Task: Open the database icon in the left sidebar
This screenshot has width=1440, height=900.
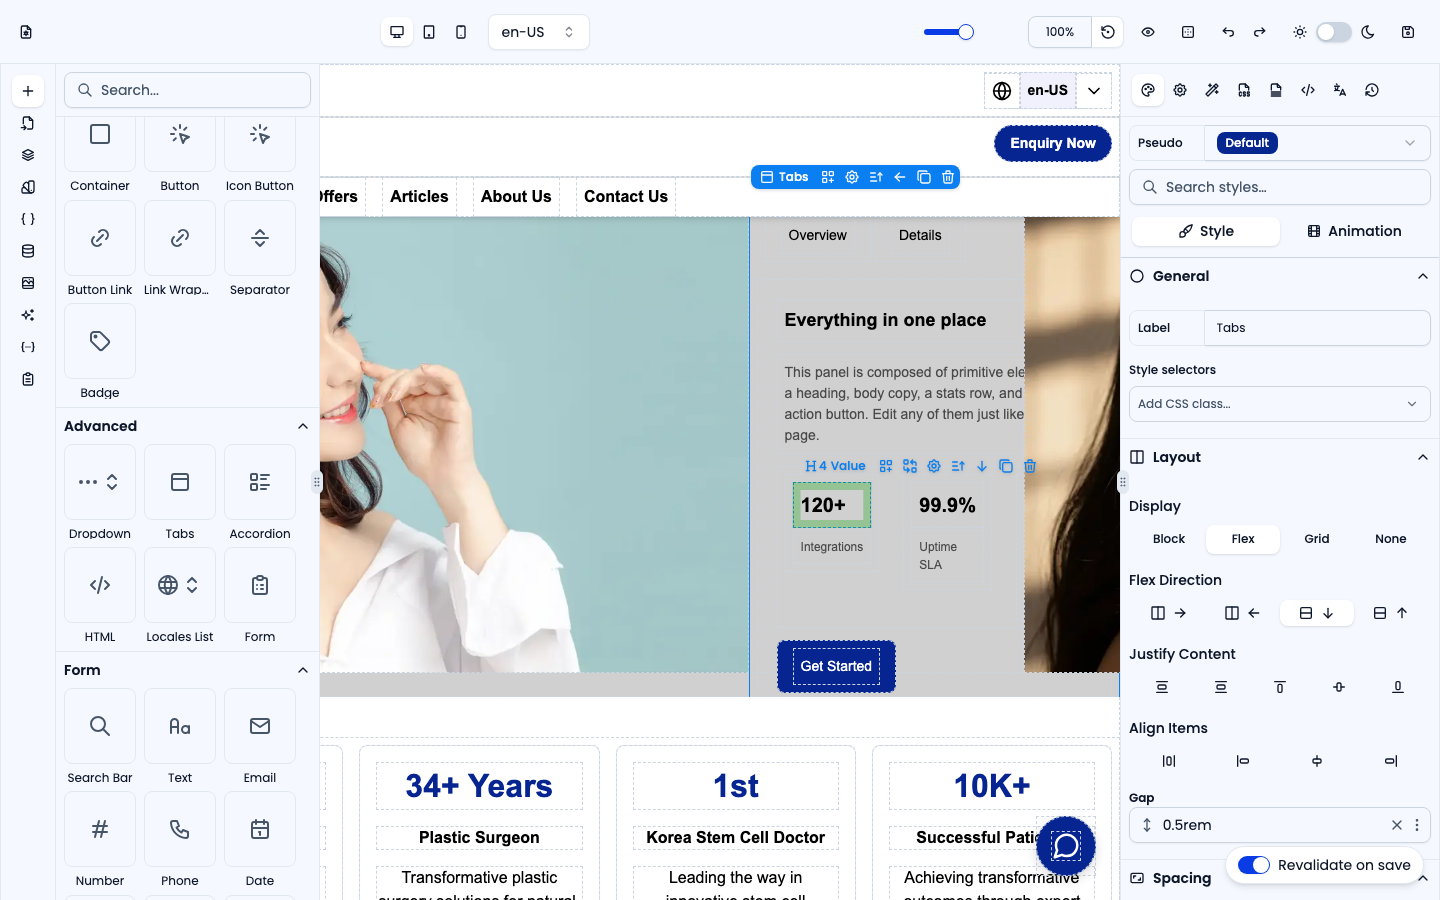Action: click(28, 251)
